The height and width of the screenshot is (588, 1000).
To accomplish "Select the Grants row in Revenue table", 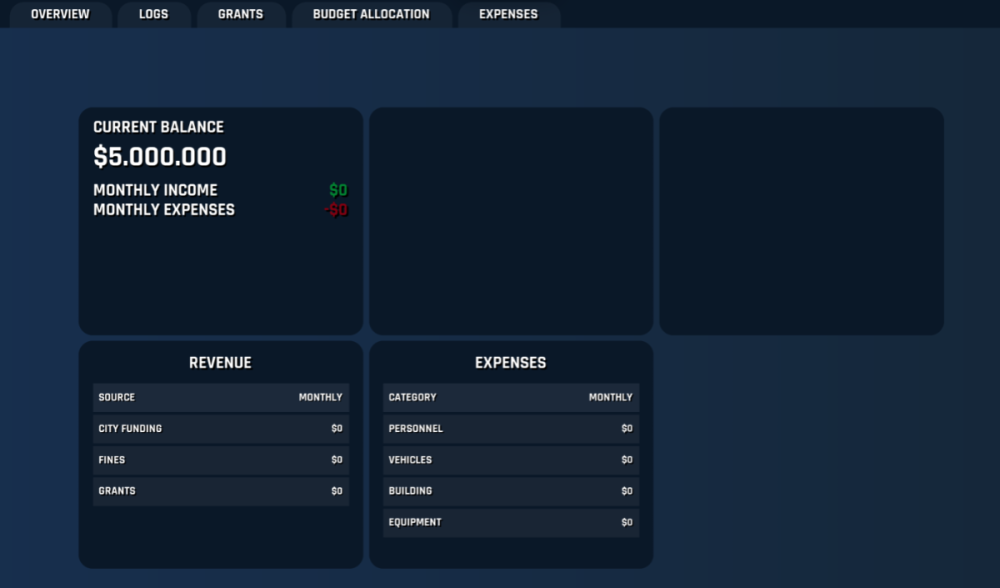I will point(220,491).
